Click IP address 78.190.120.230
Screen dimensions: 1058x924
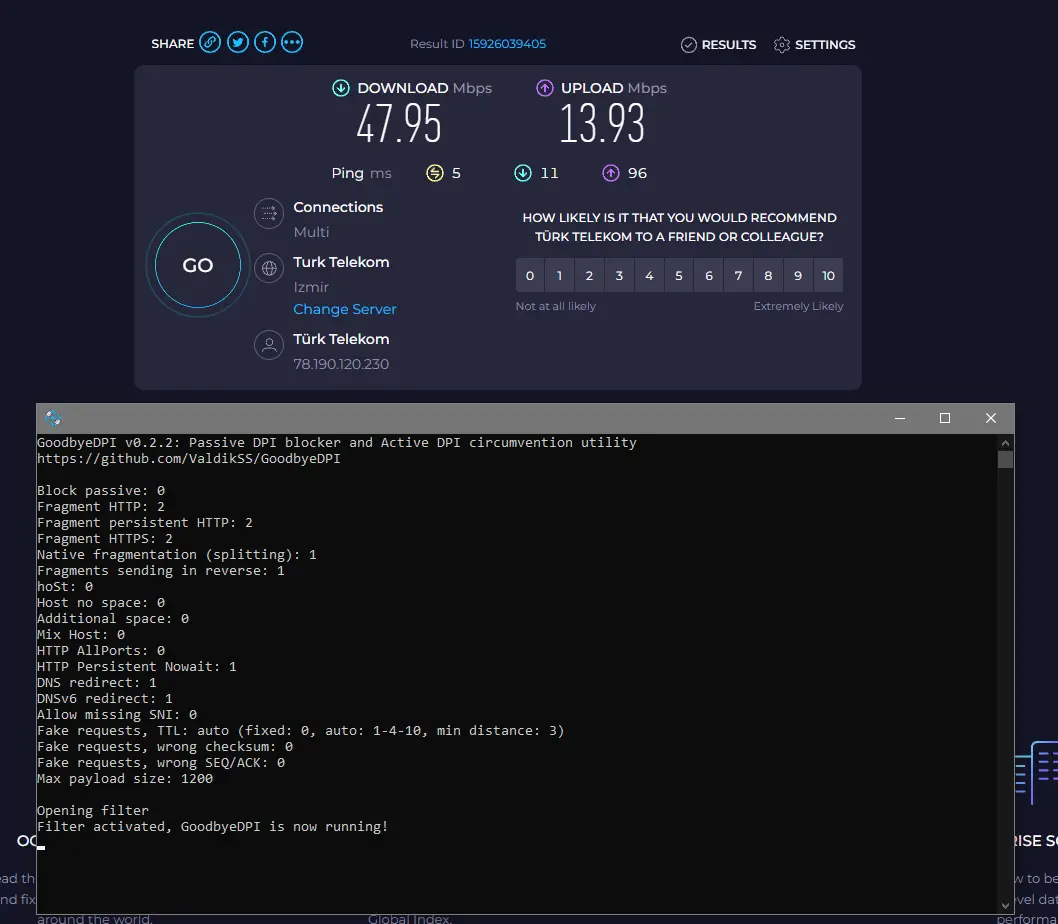point(341,364)
